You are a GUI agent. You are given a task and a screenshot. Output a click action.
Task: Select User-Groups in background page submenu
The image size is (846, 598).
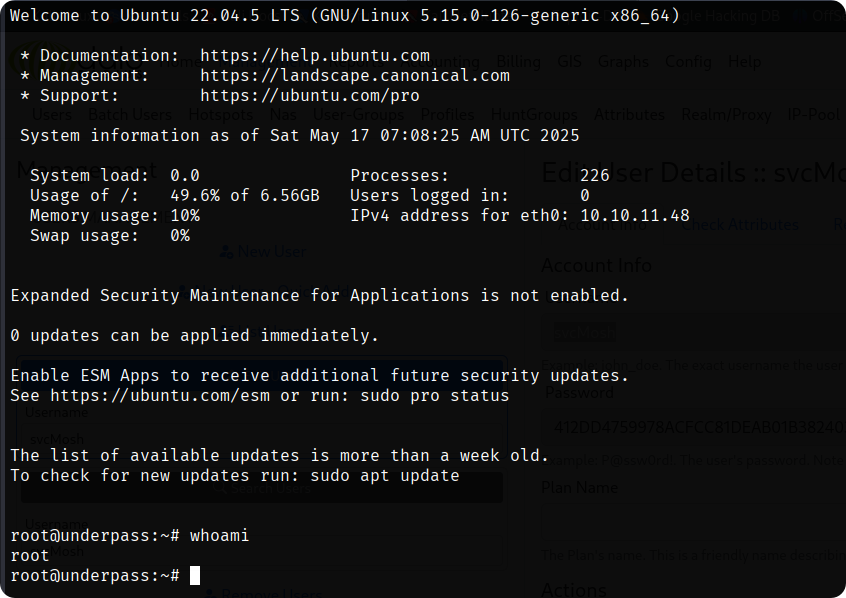click(x=359, y=114)
